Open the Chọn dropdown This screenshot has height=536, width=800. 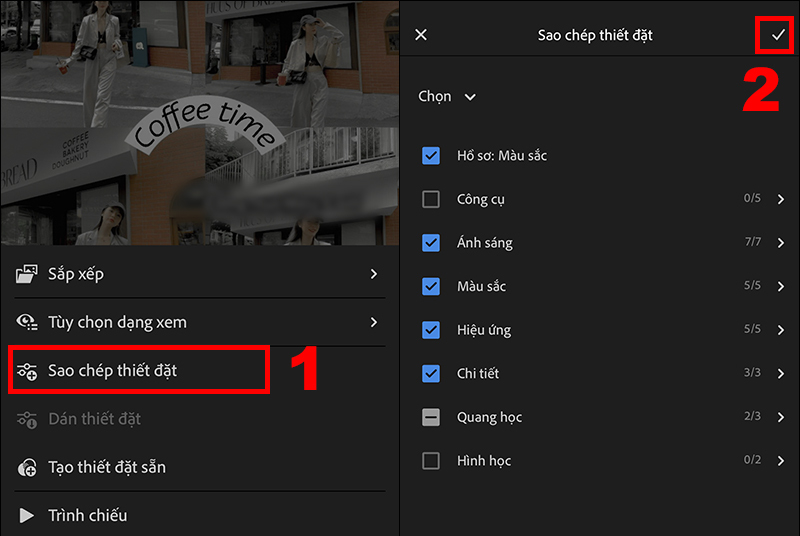point(447,96)
